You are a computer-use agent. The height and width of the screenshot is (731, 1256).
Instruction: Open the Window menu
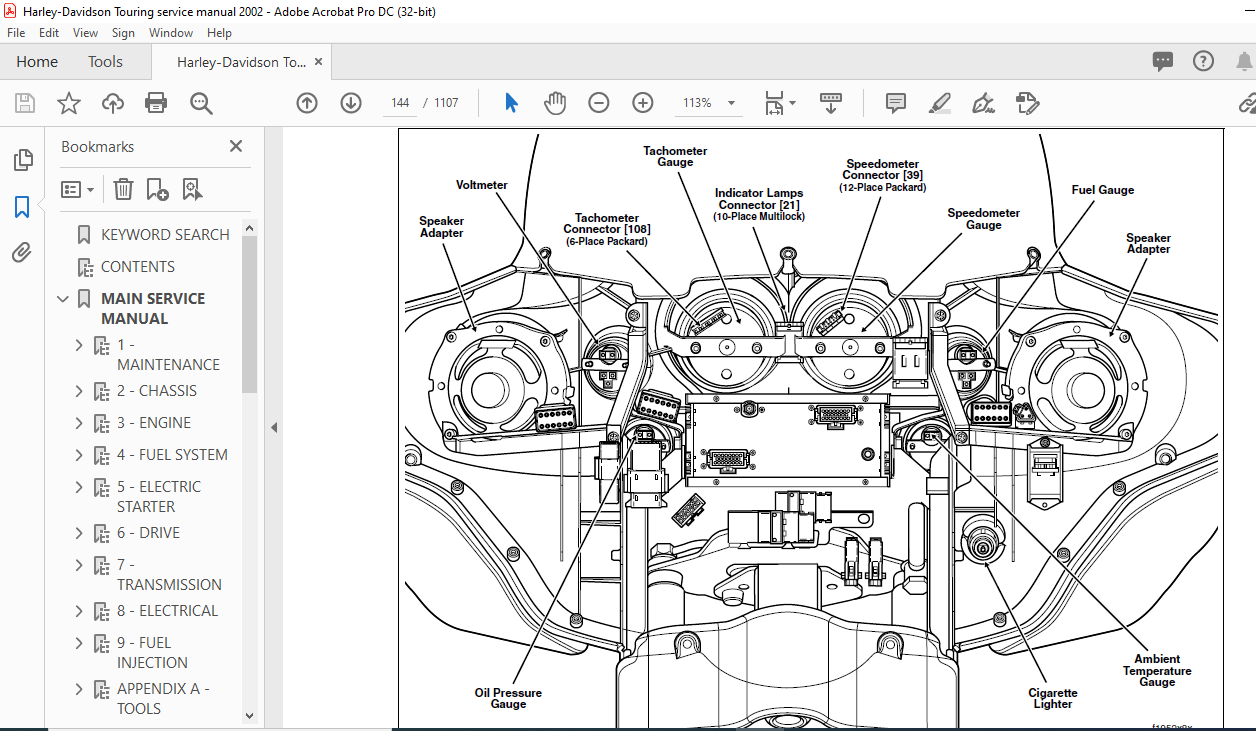(171, 33)
